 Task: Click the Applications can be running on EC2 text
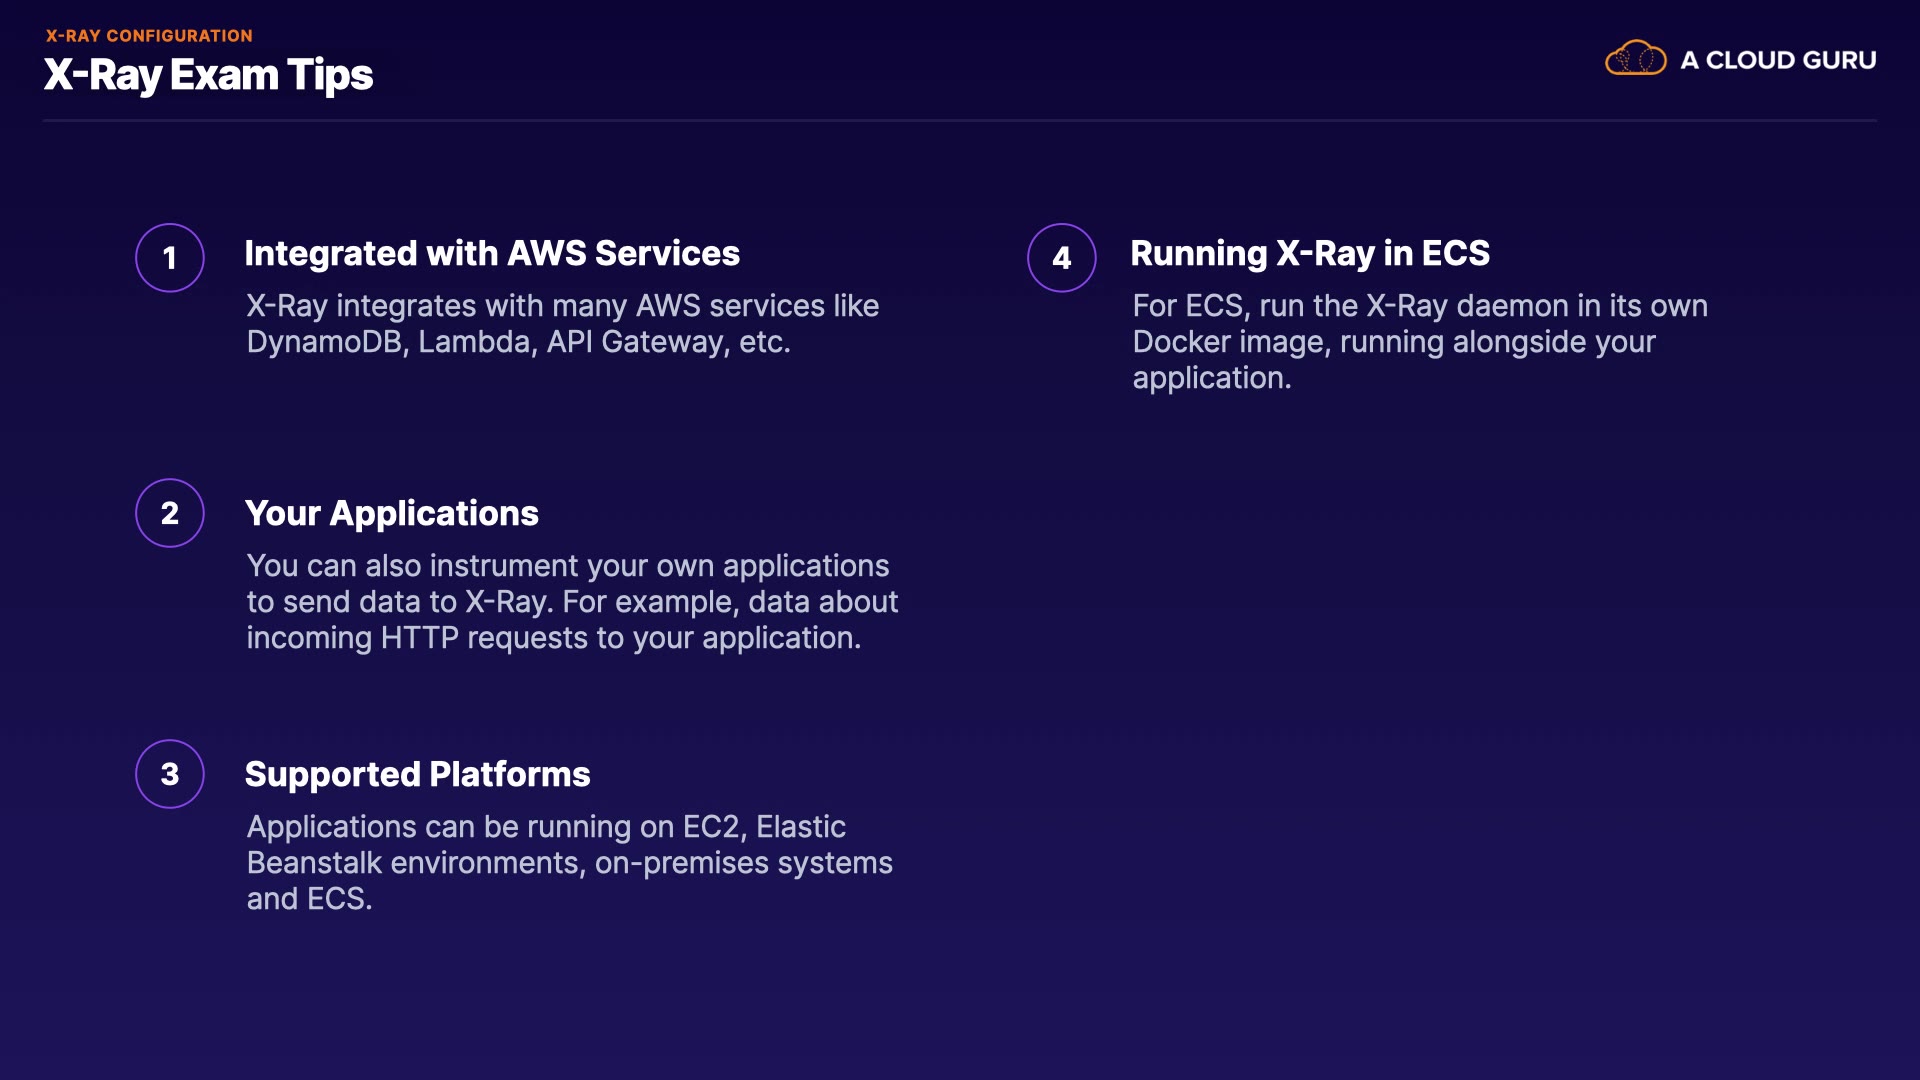546,827
